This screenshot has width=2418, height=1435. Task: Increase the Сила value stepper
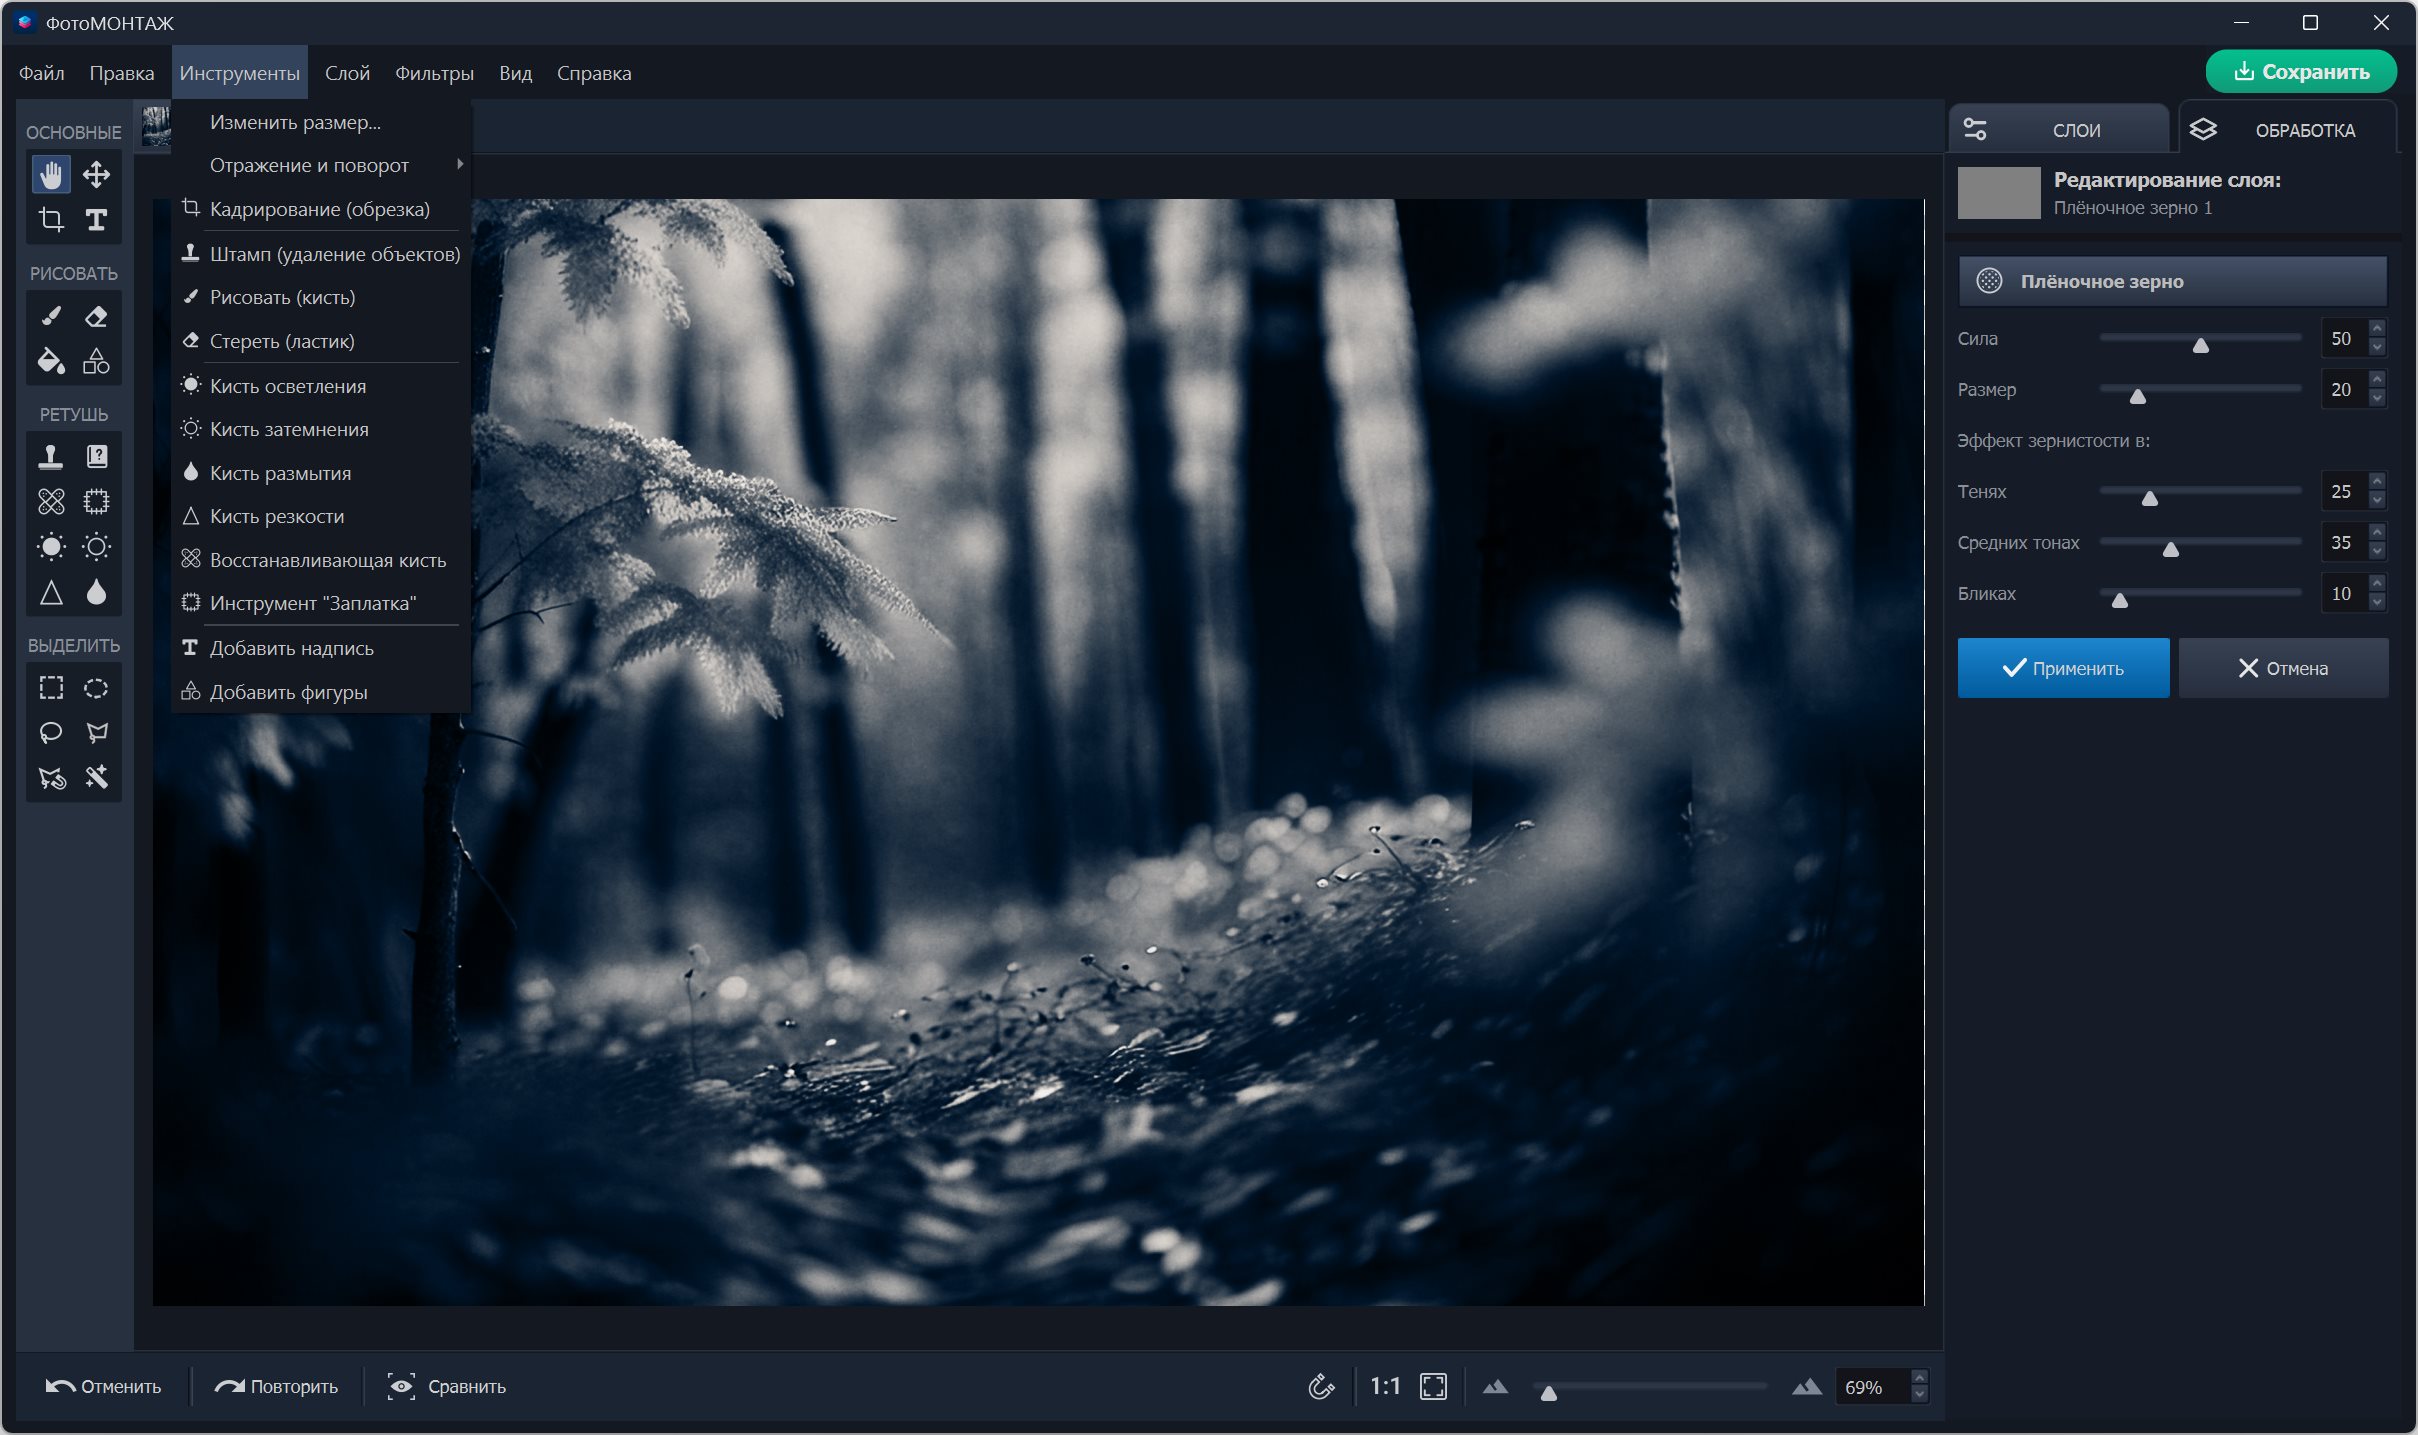[x=2377, y=330]
